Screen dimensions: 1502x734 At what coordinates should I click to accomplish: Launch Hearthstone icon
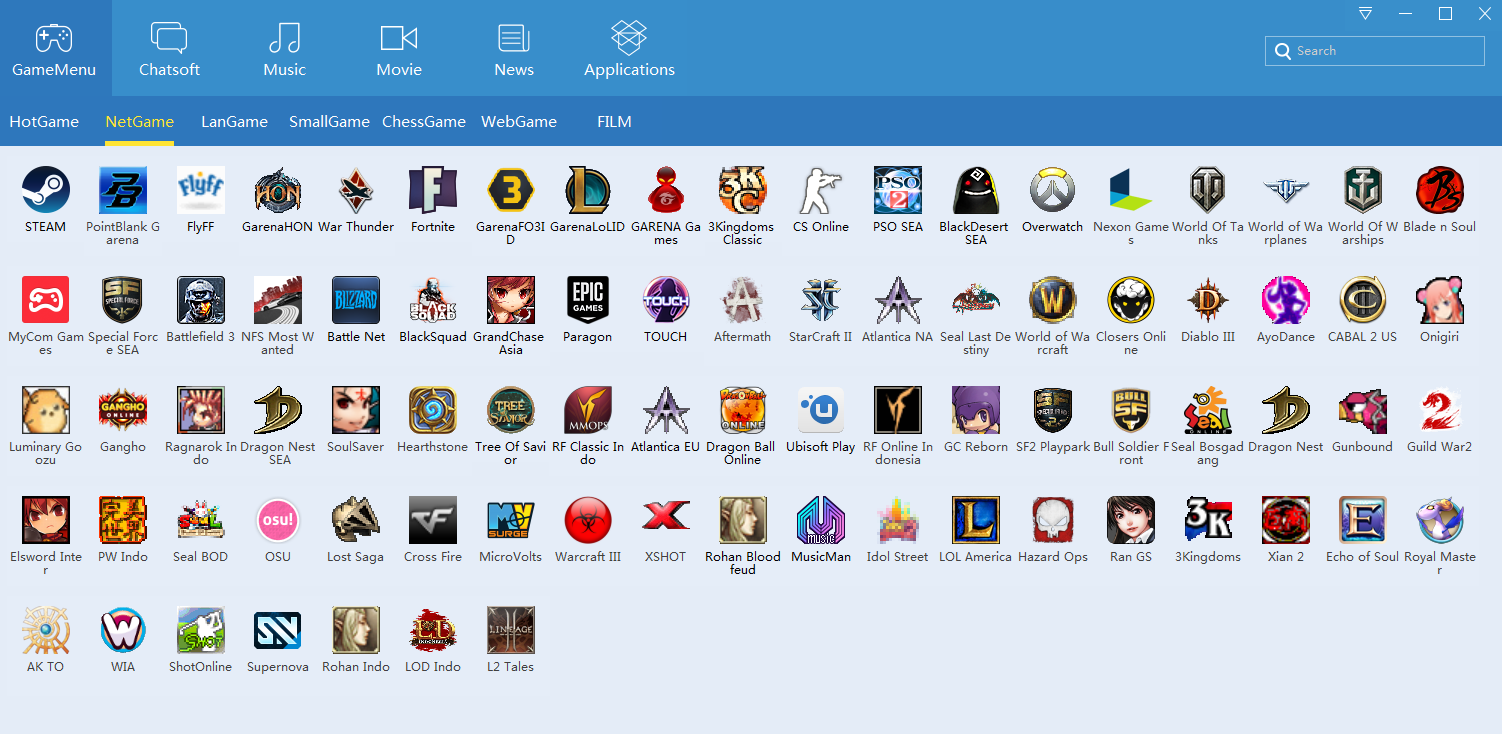pos(433,410)
